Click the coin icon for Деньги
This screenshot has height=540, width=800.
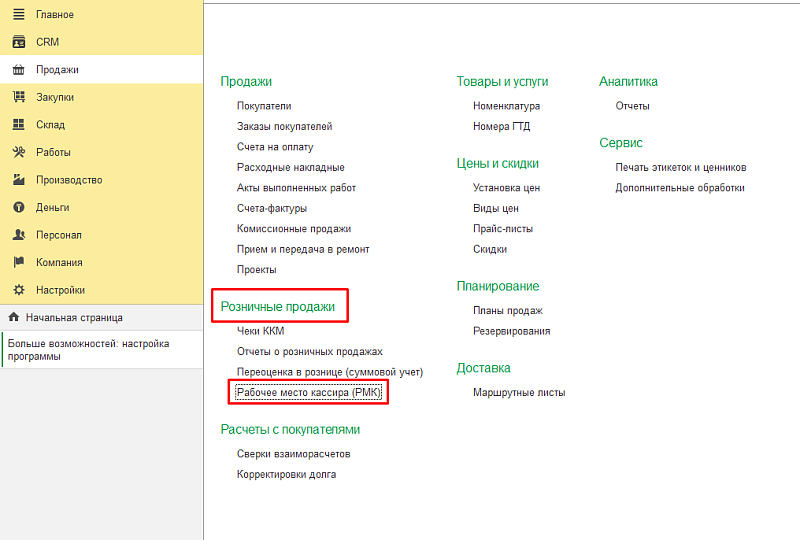(18, 207)
